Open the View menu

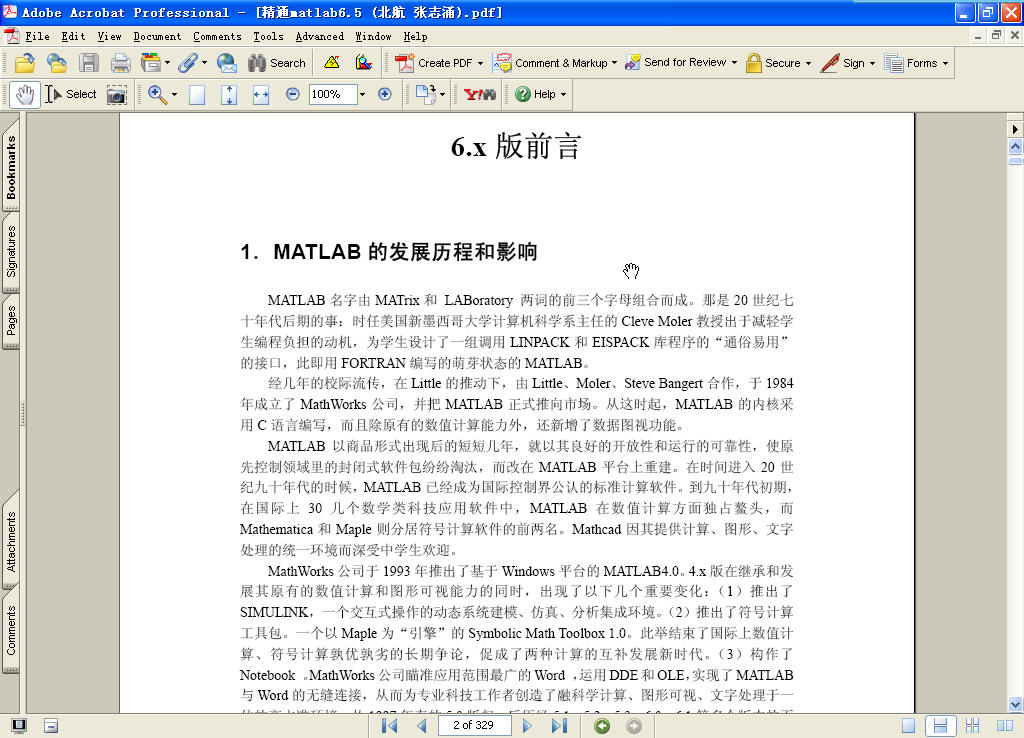coord(109,37)
